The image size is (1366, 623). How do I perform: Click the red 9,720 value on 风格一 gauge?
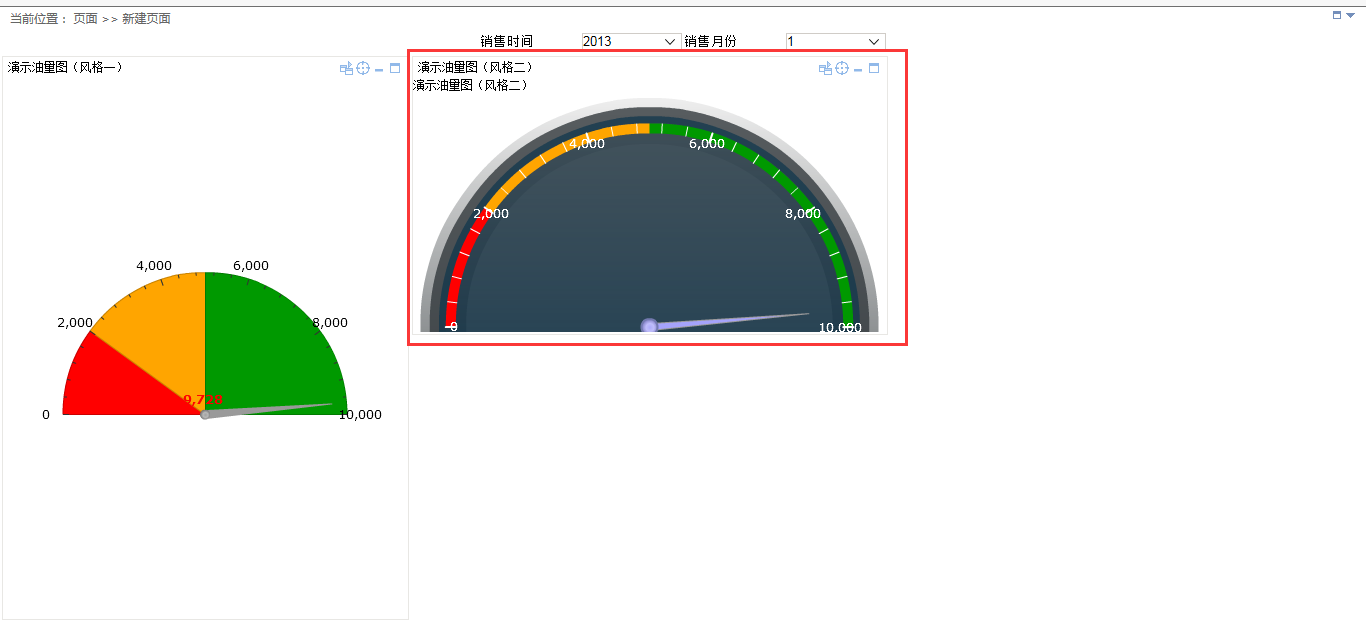coord(203,399)
